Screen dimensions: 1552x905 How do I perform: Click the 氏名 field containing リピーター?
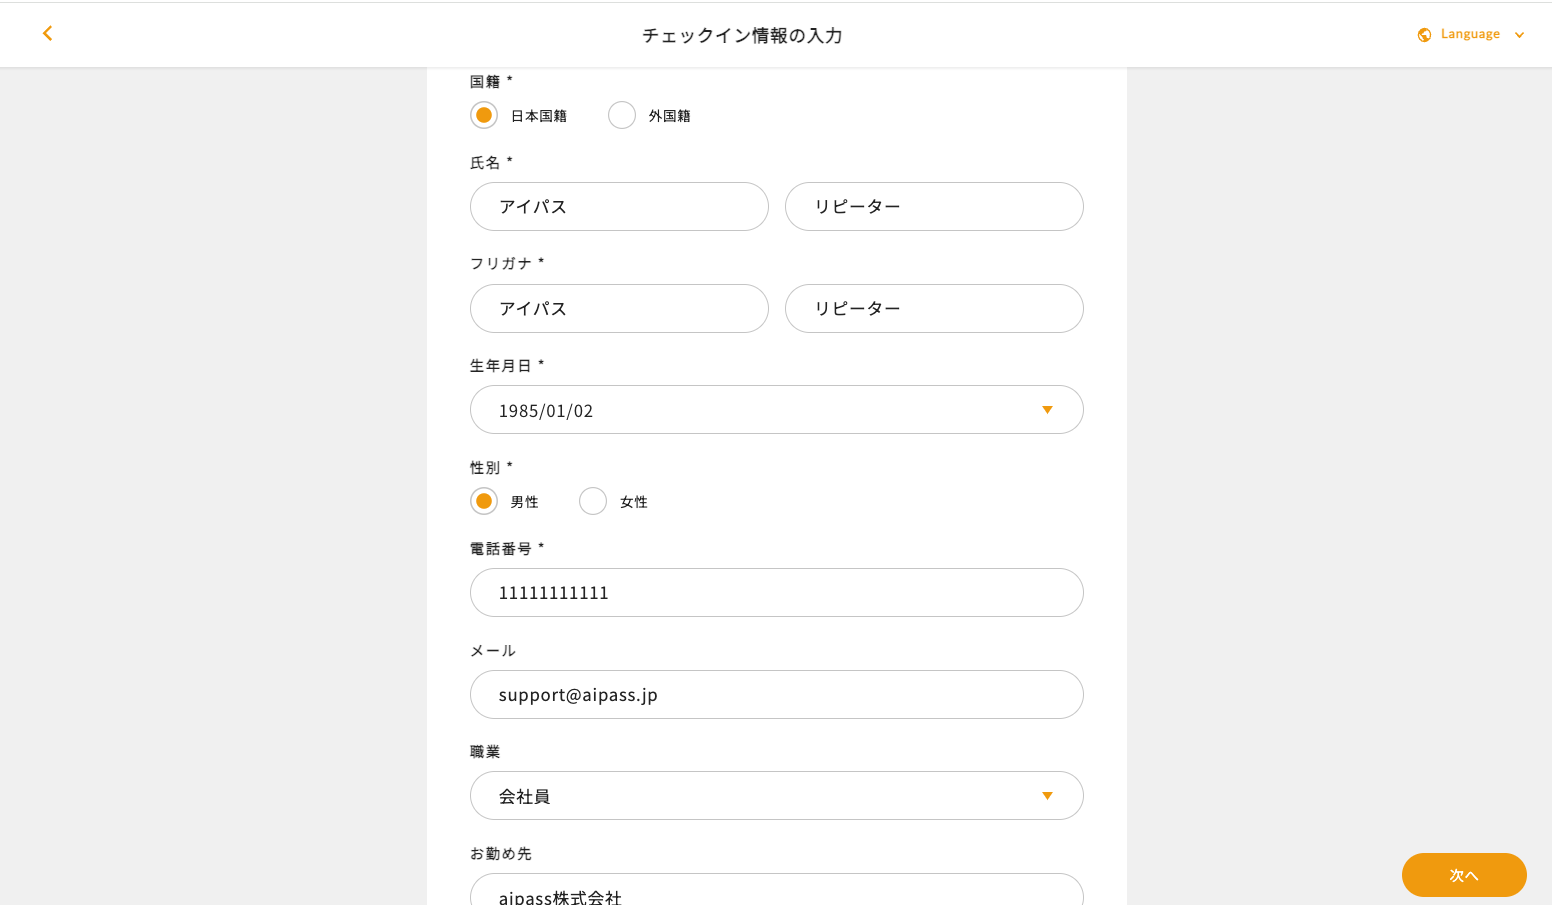point(934,207)
